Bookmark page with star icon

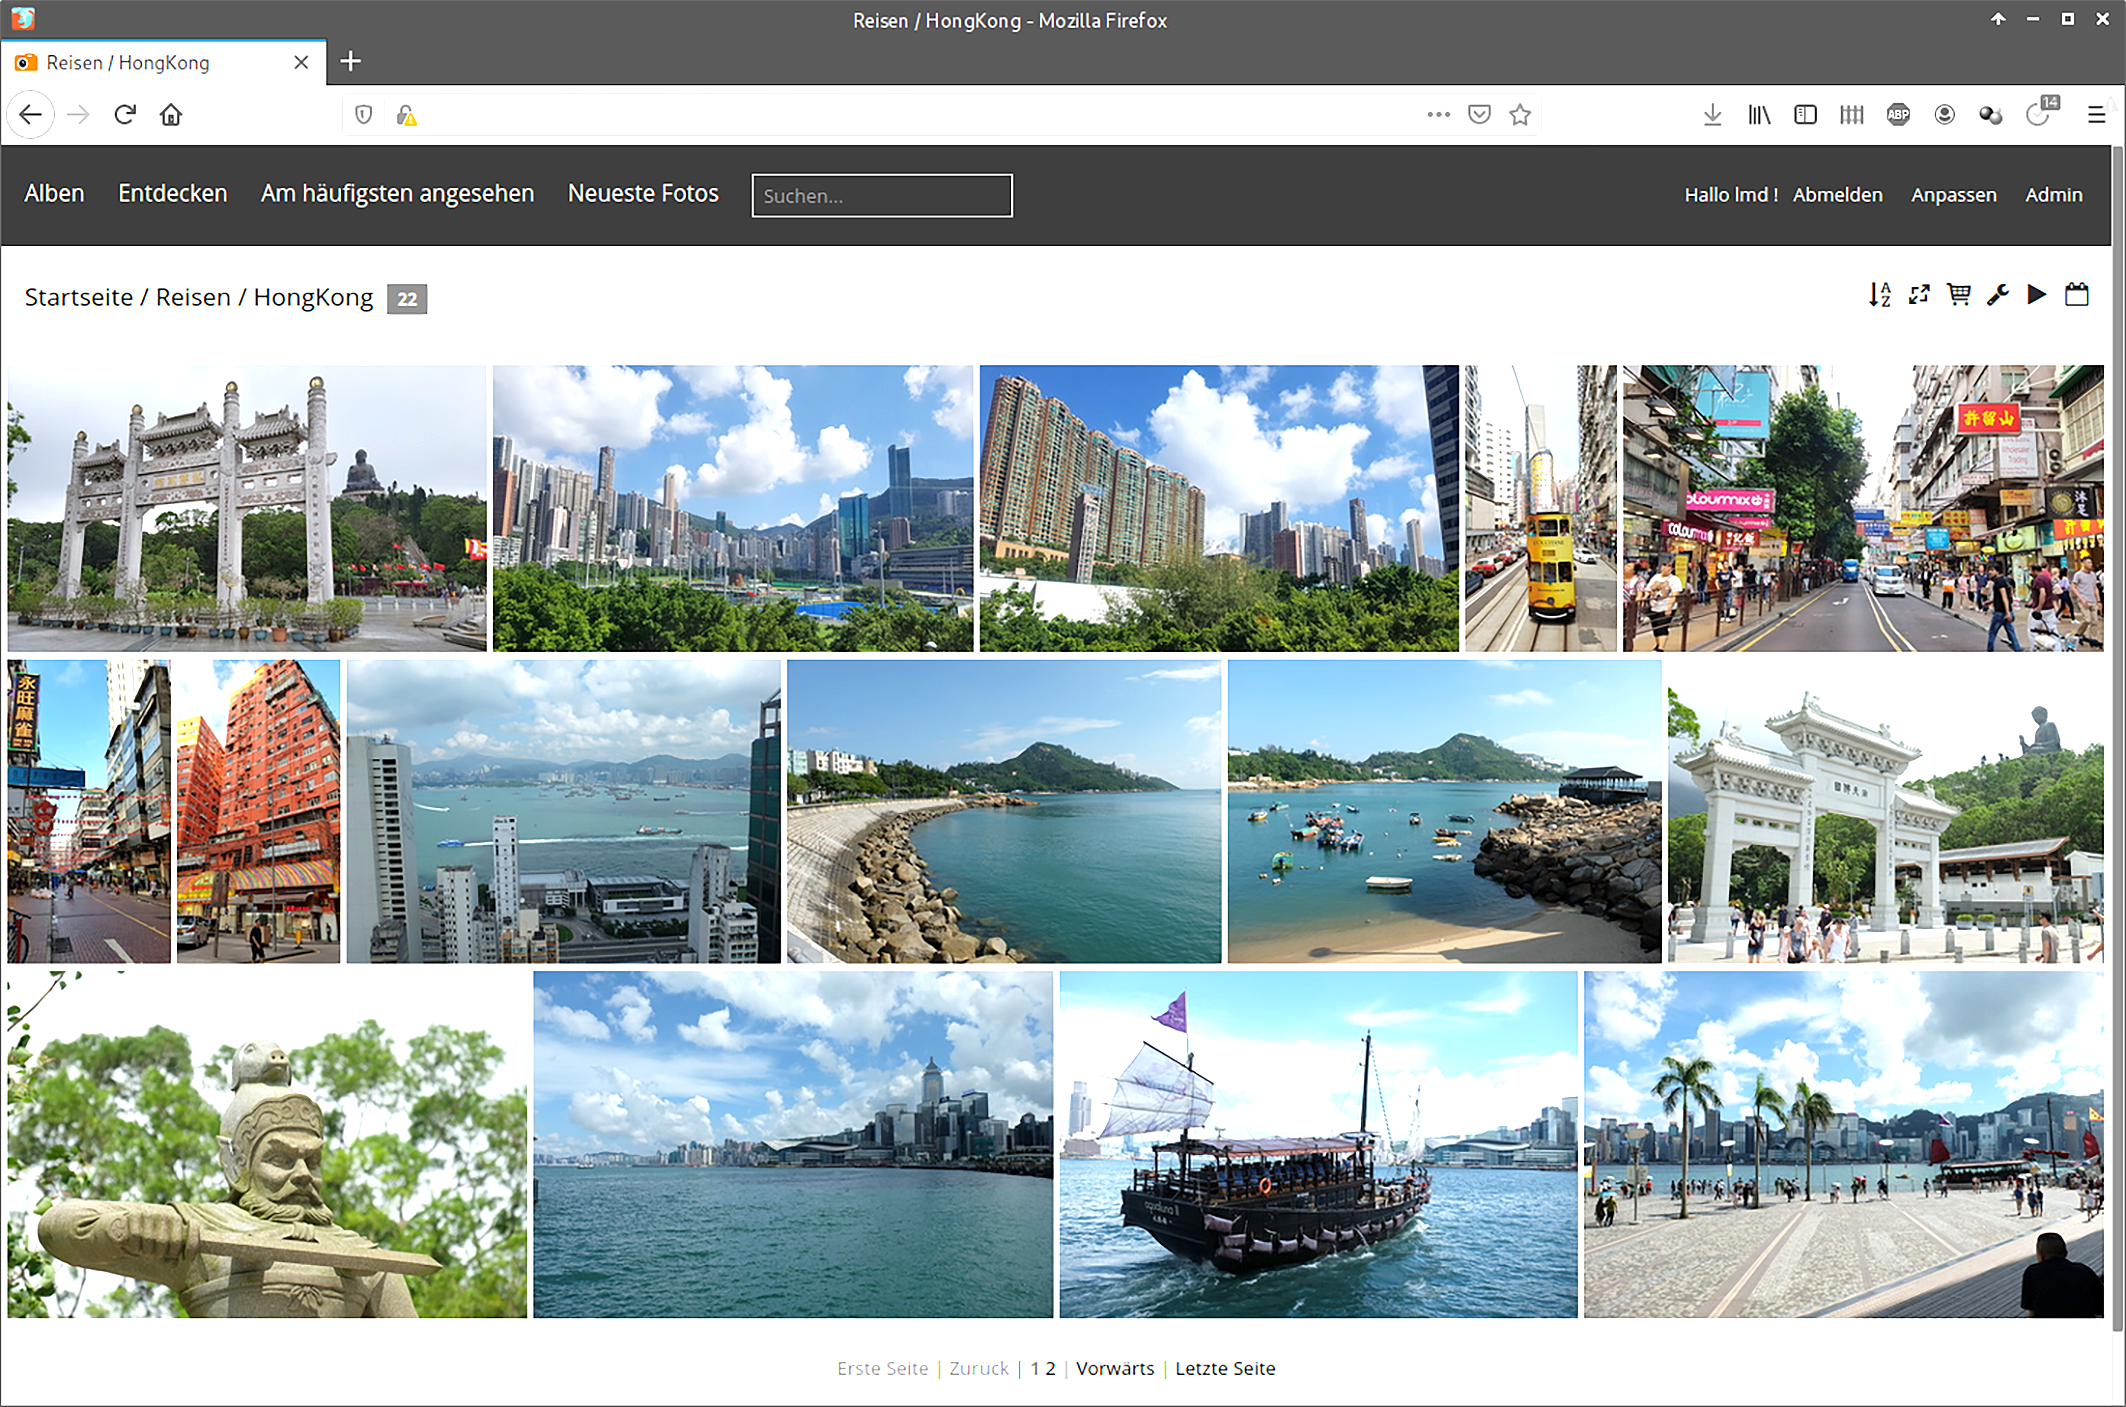point(1520,115)
